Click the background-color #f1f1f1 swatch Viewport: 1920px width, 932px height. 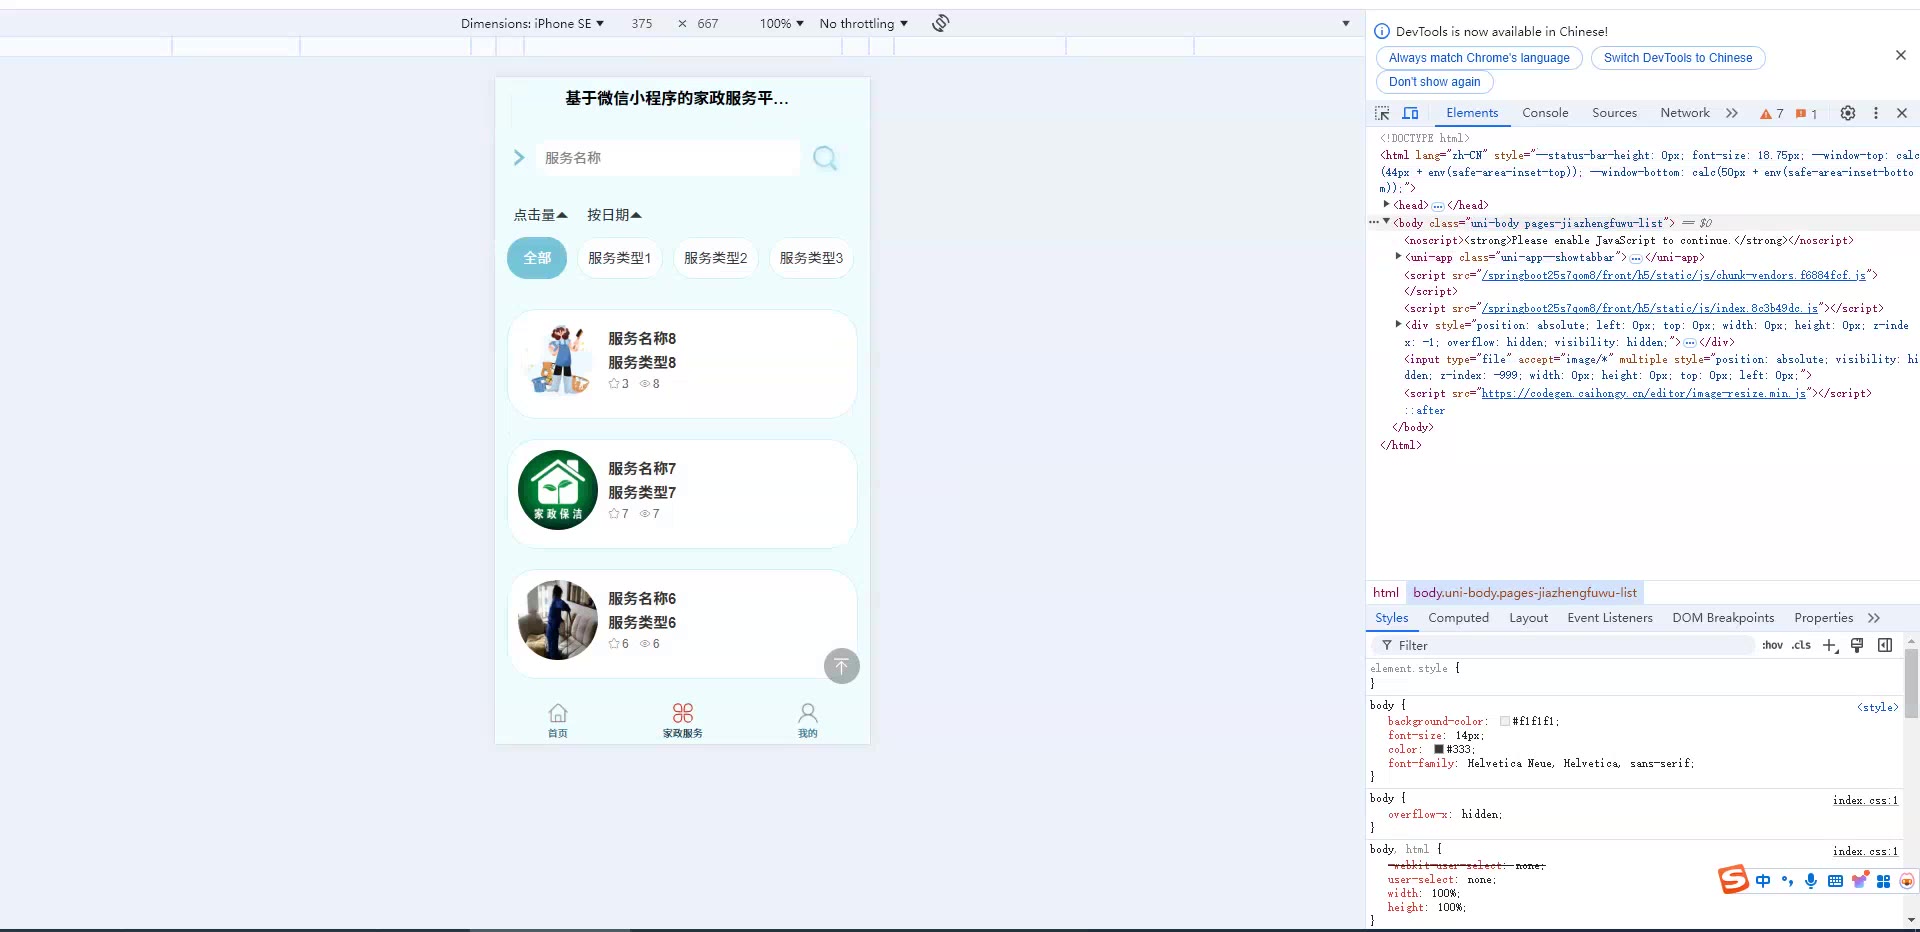pyautogui.click(x=1504, y=721)
